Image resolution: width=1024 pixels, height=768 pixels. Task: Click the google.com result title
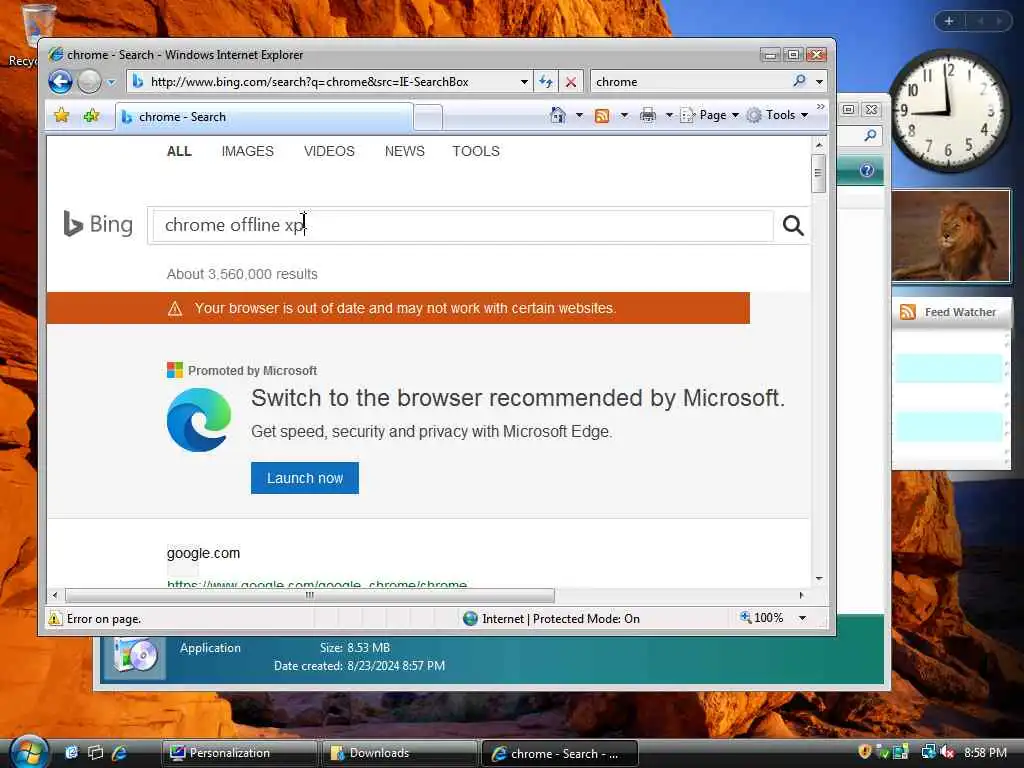tap(203, 553)
